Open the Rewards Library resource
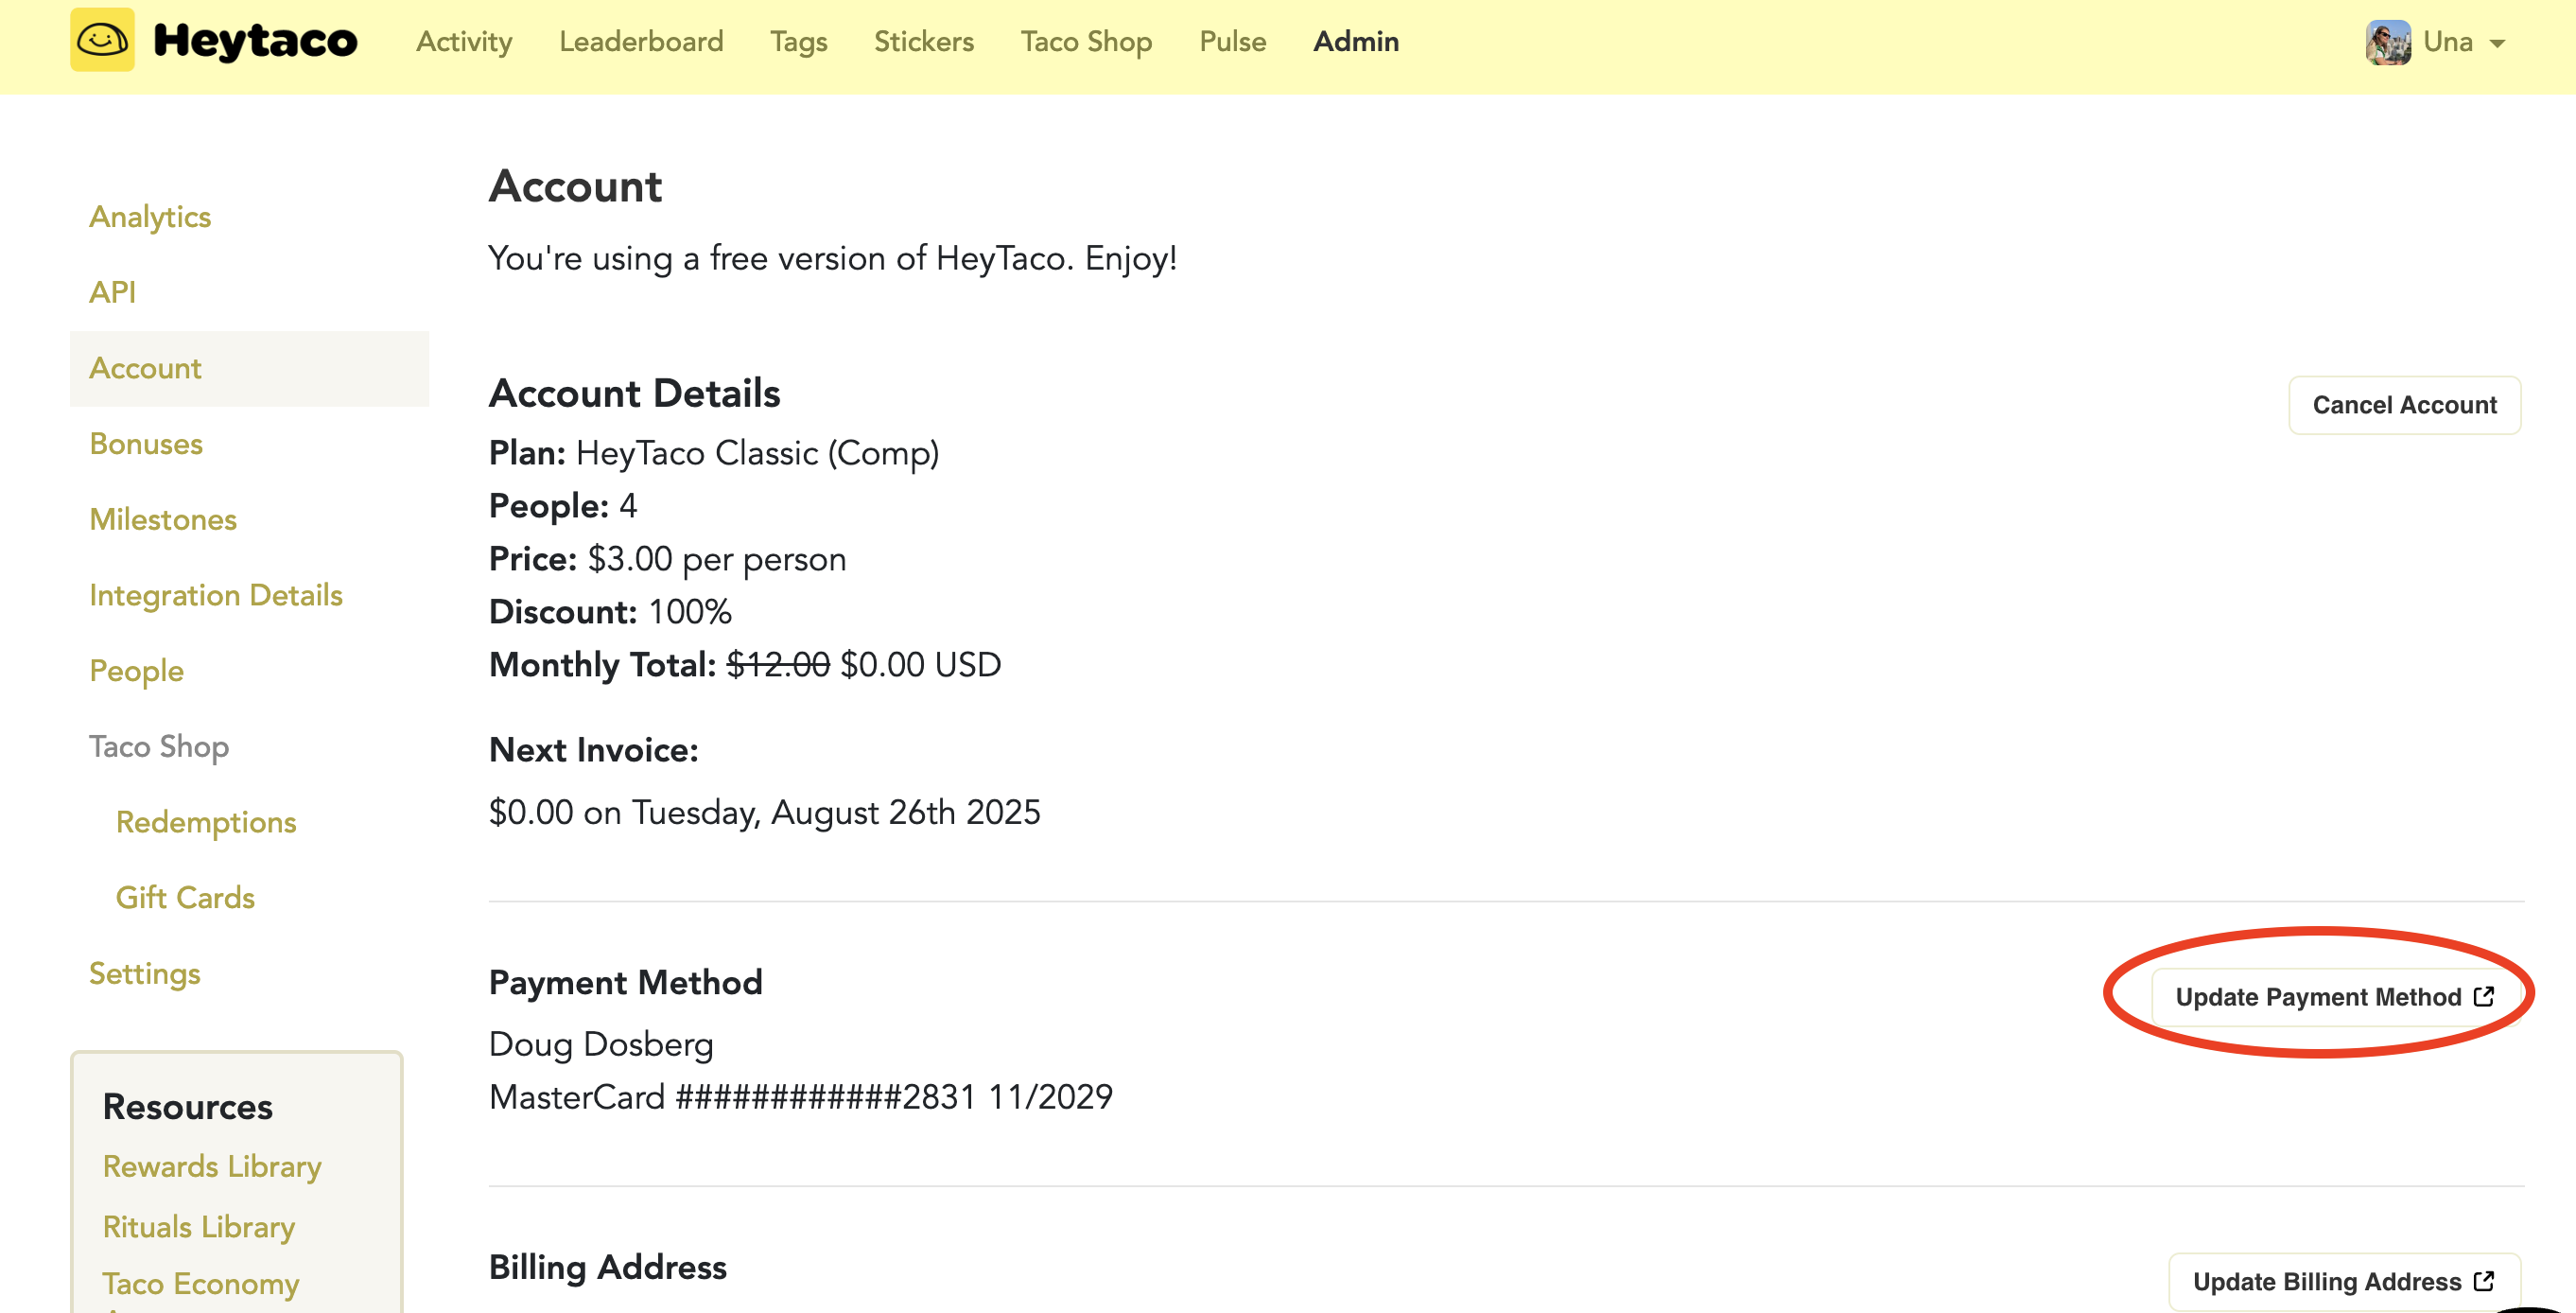Viewport: 2576px width, 1313px height. pos(212,1166)
